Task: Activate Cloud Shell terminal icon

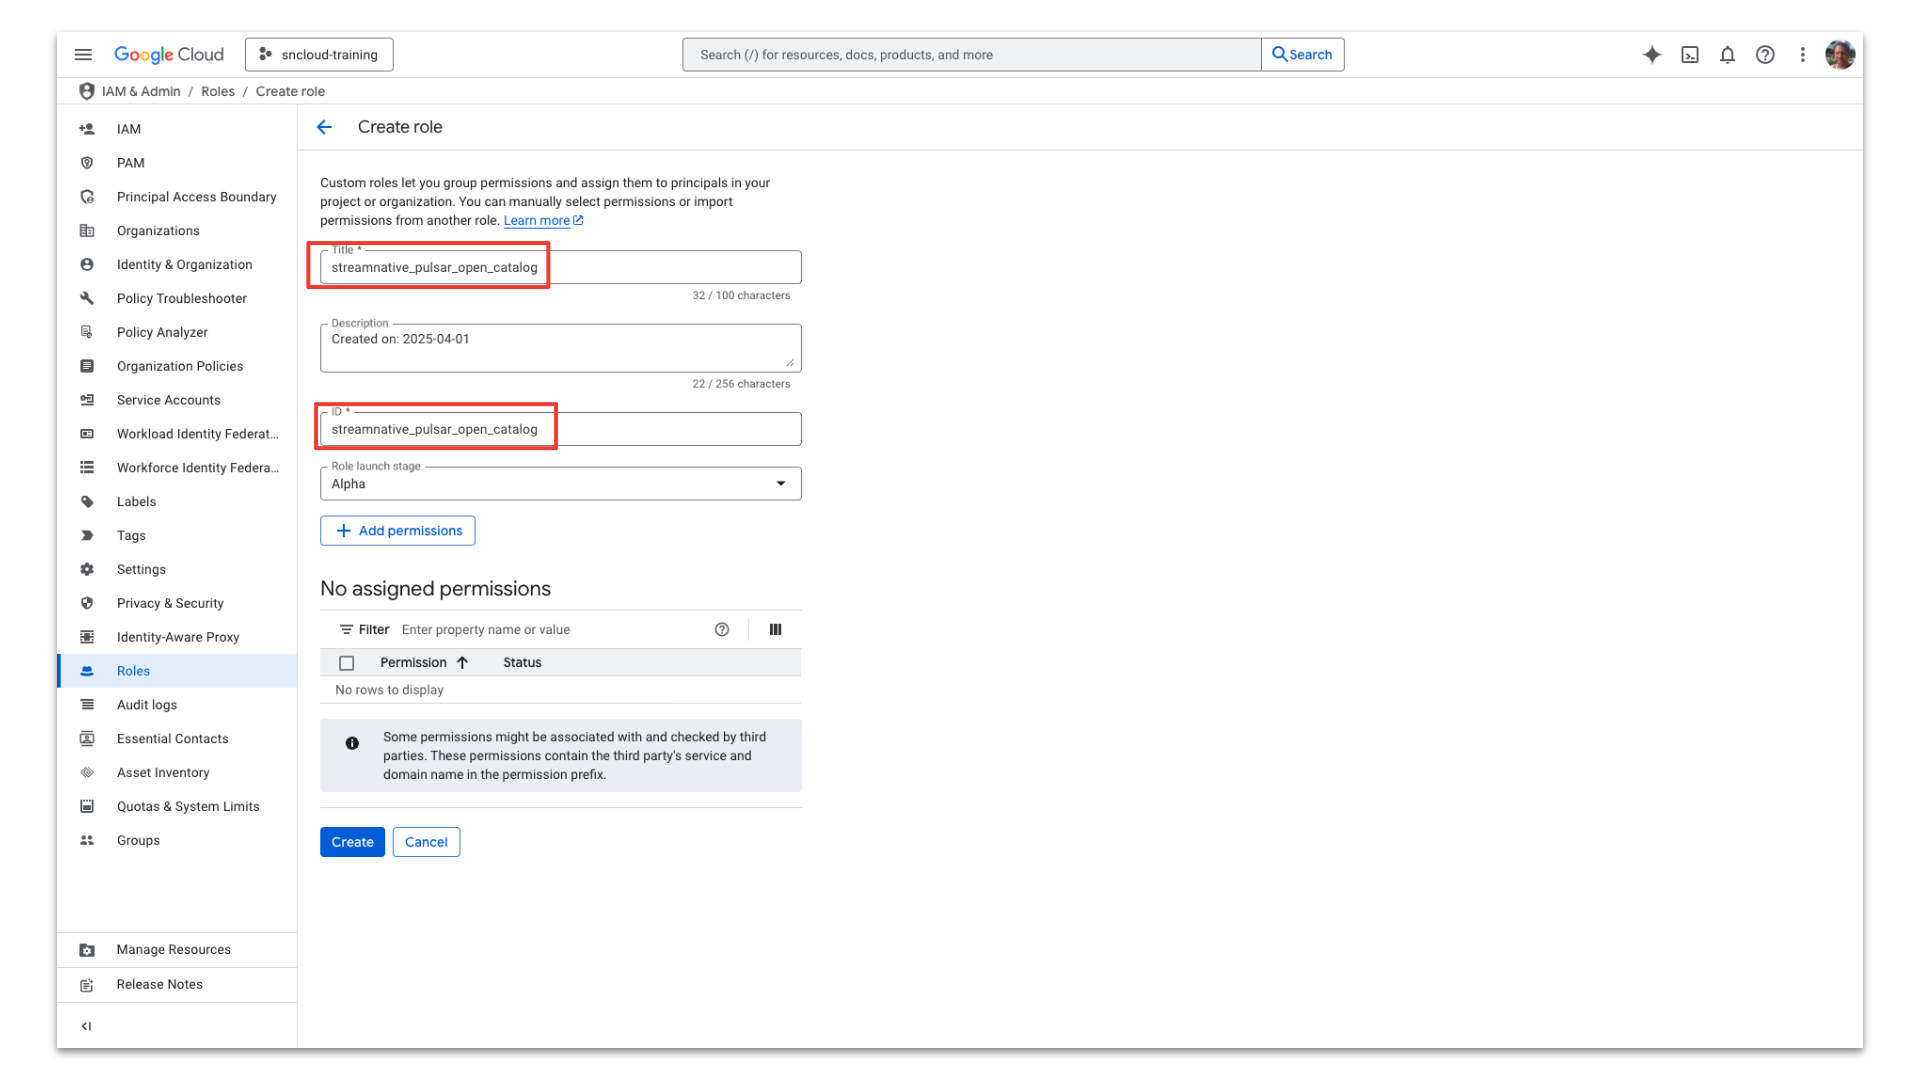Action: (x=1690, y=55)
